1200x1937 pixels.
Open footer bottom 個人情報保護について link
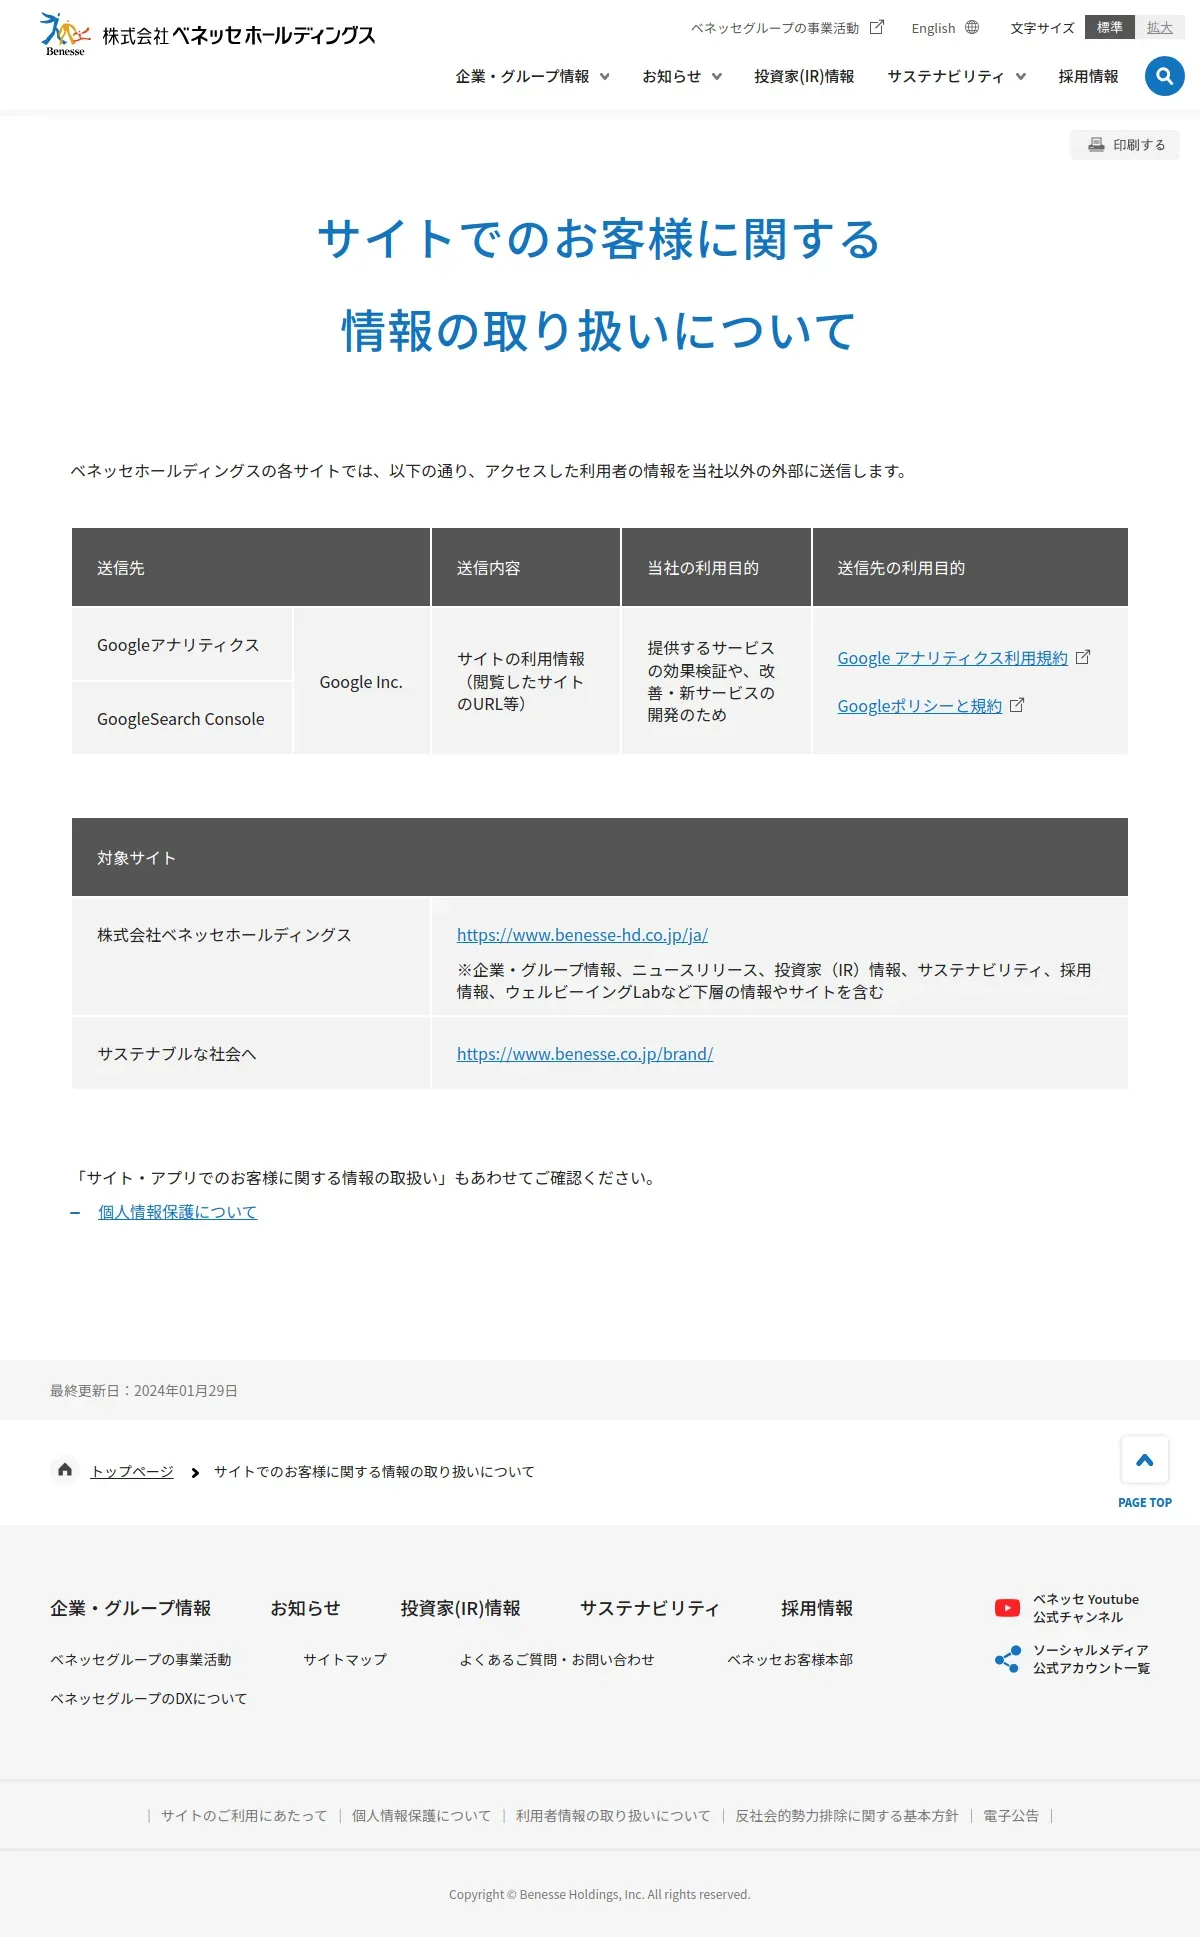point(421,1816)
